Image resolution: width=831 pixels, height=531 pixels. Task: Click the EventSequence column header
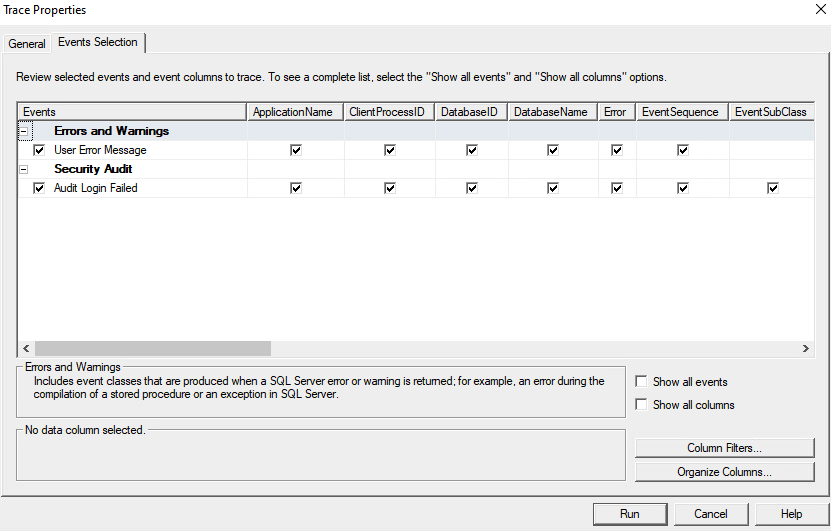pos(680,112)
